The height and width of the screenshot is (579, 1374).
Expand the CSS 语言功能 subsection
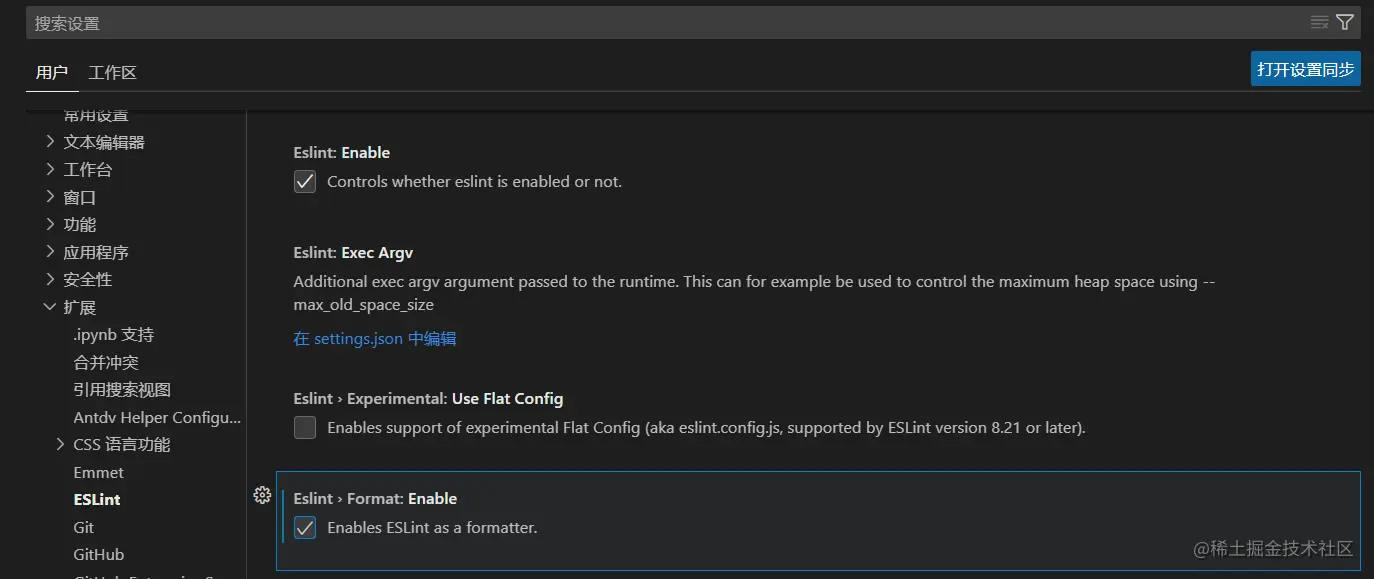(61, 444)
